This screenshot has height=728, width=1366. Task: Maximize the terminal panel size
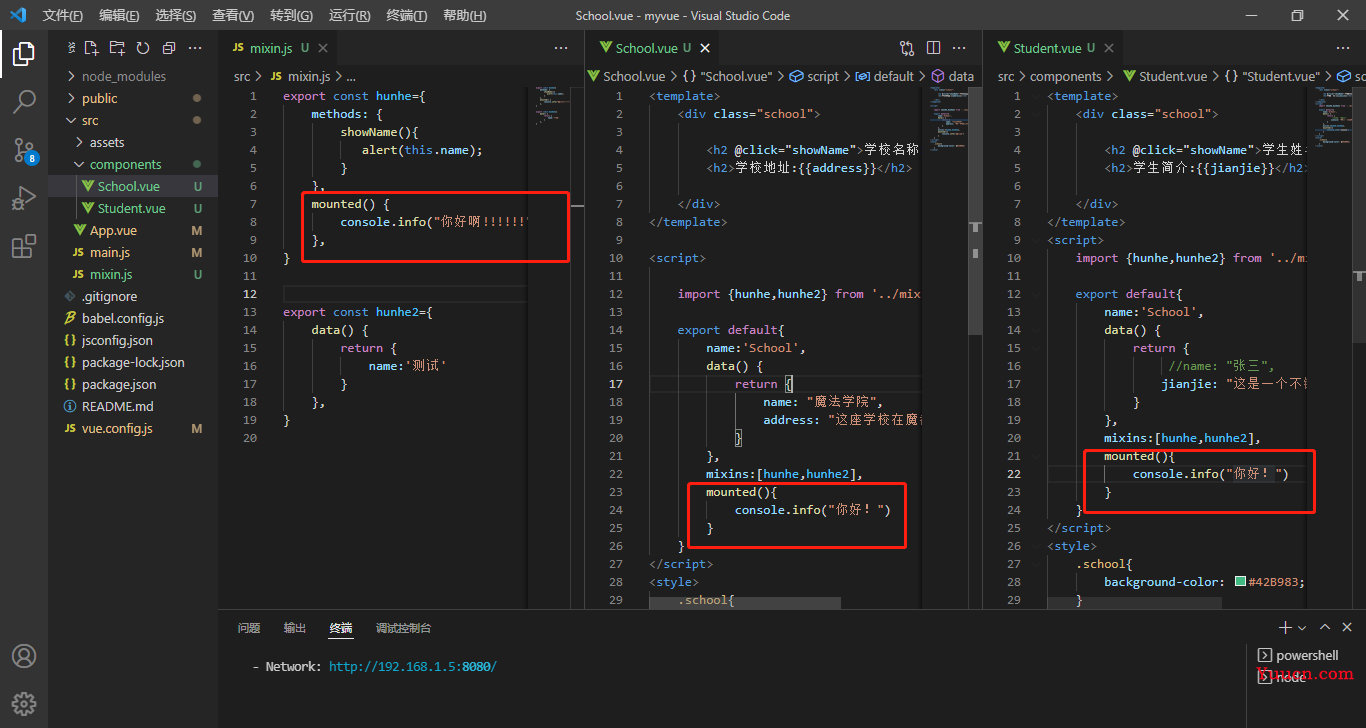tap(1325, 628)
